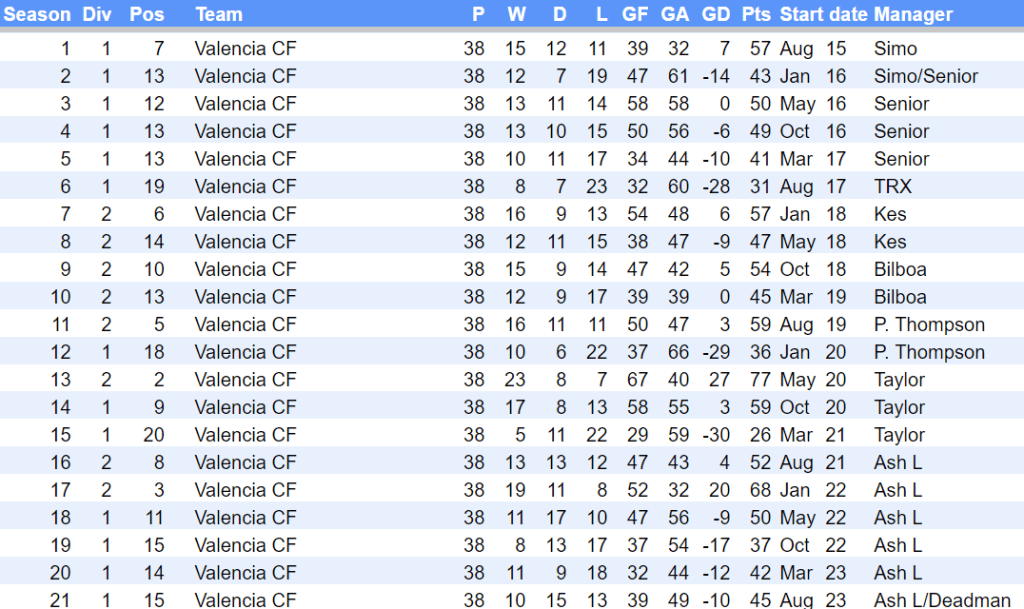Select the Ash L/Deadman manager cell
The image size is (1024, 609).
(942, 600)
